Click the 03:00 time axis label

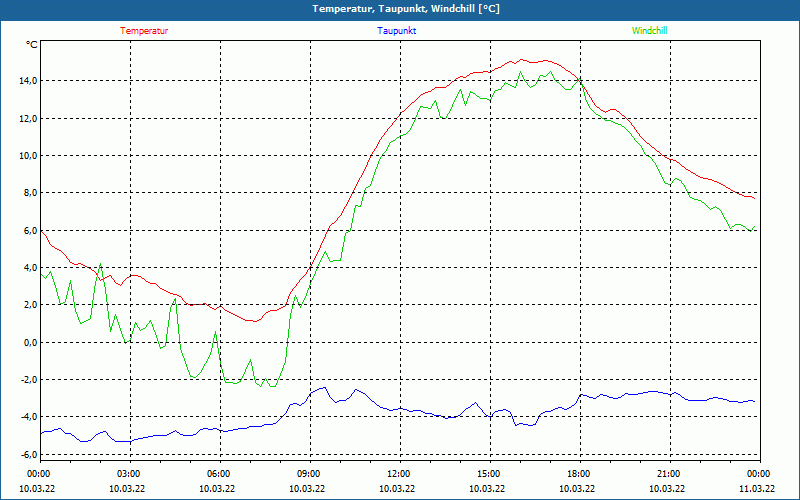pyautogui.click(x=127, y=474)
